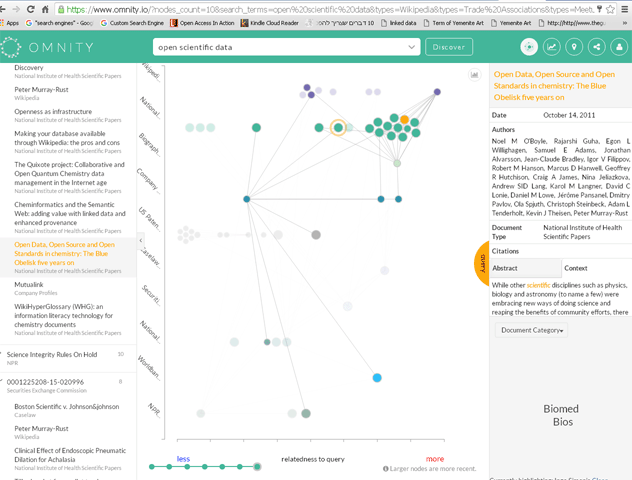Image resolution: width=632 pixels, height=480 pixels.
Task: Click the share icon in header
Action: point(597,47)
